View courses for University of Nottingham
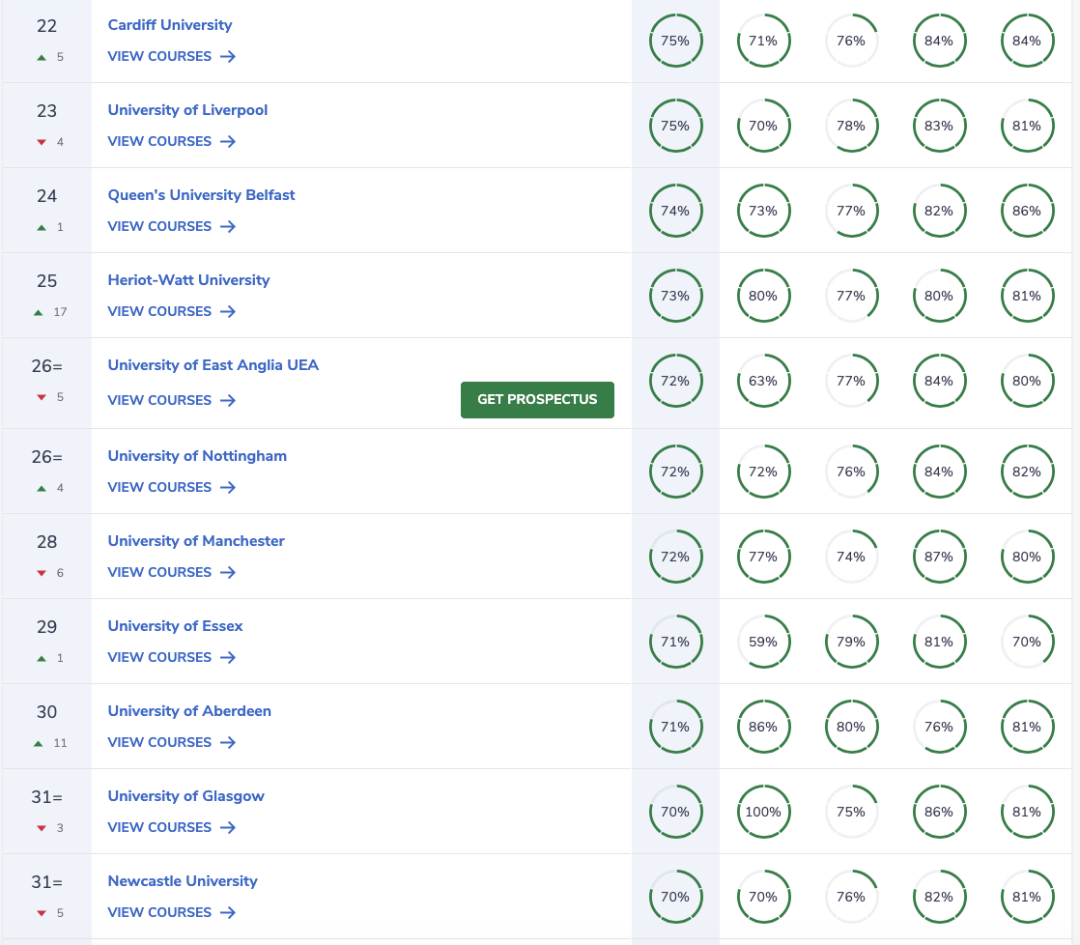 [x=172, y=488]
